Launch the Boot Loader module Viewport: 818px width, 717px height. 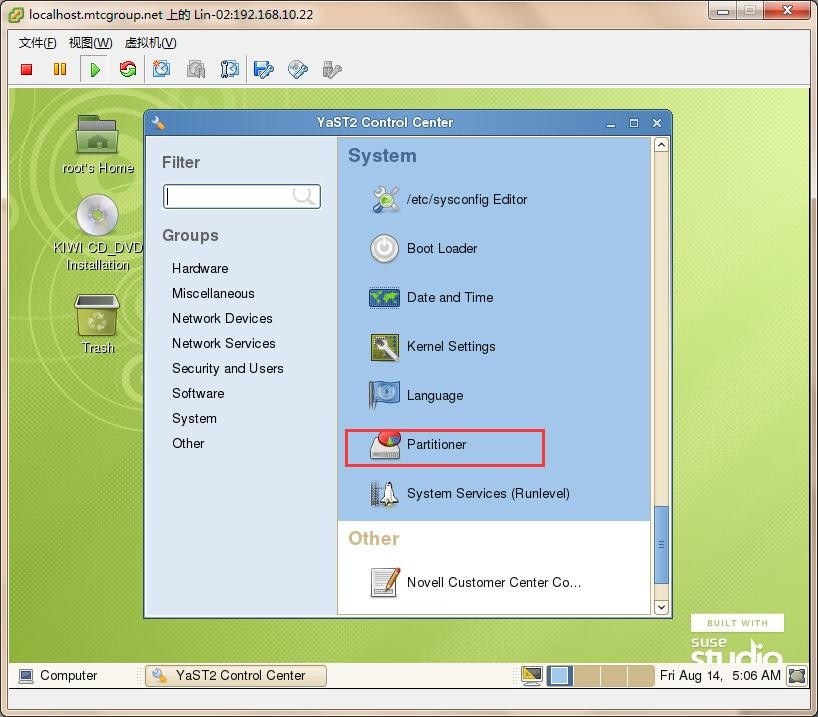(424, 249)
